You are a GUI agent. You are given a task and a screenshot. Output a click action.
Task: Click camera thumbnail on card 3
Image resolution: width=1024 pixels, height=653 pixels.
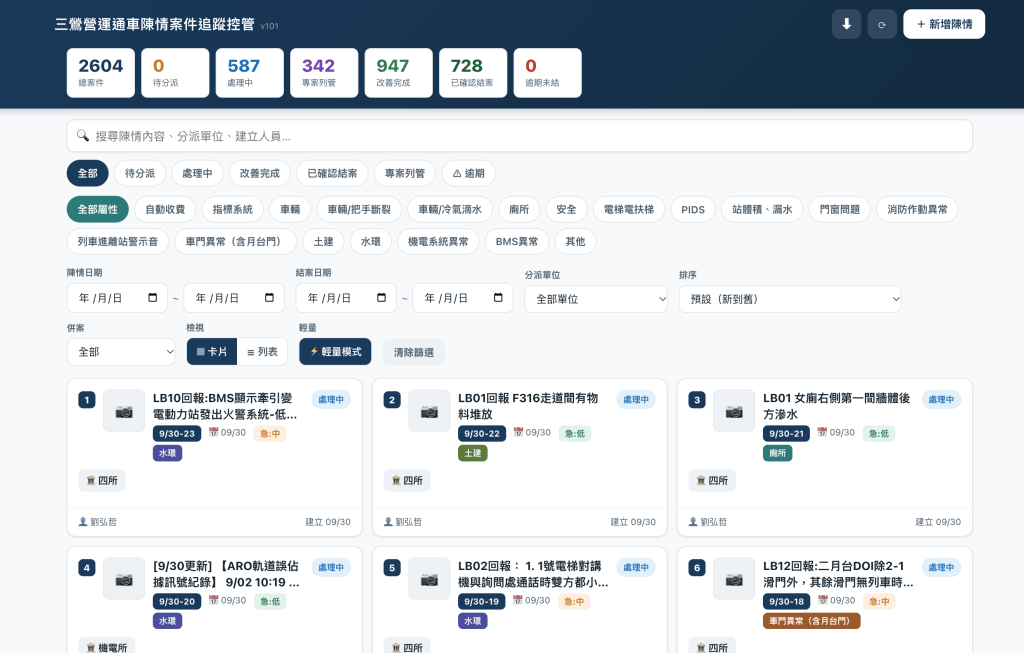click(x=734, y=411)
